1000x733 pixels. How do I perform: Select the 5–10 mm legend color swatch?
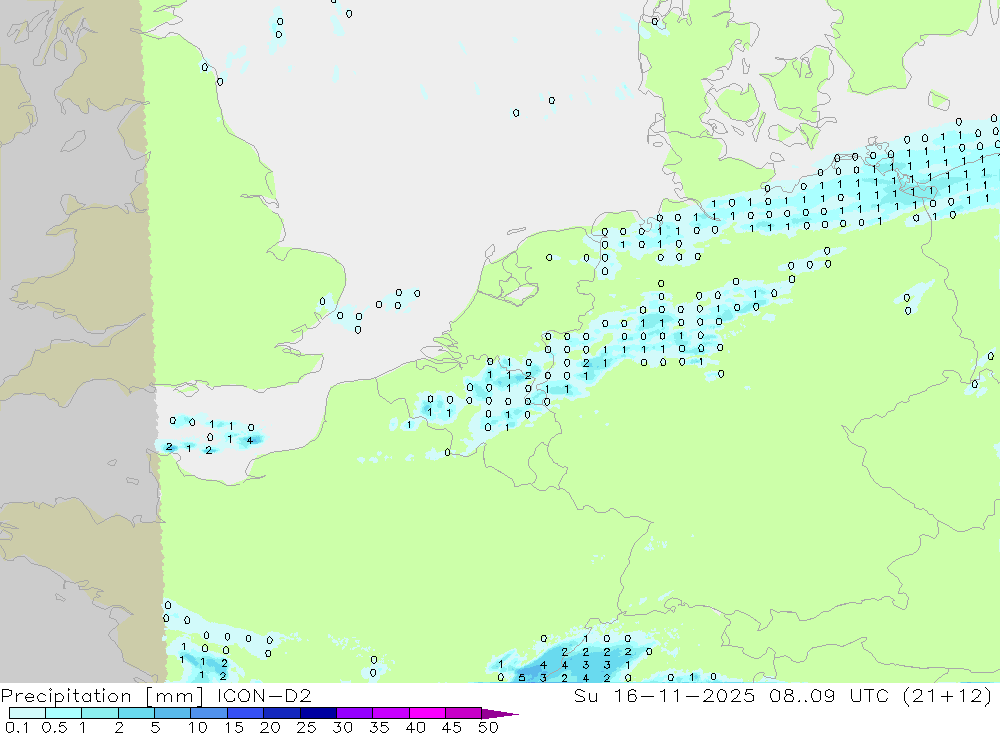coord(172,713)
